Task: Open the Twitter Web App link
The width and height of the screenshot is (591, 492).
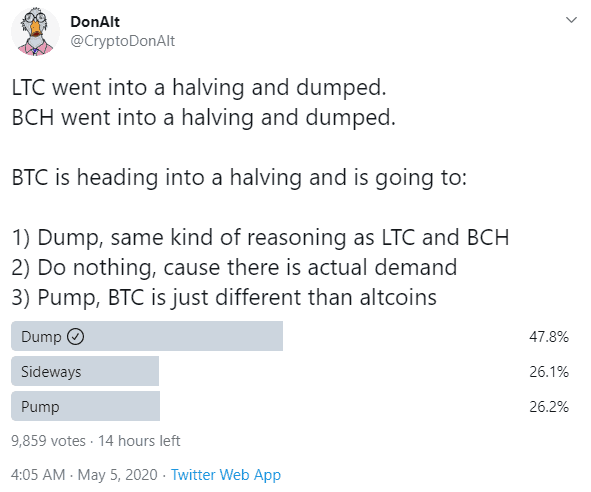Action: click(226, 475)
